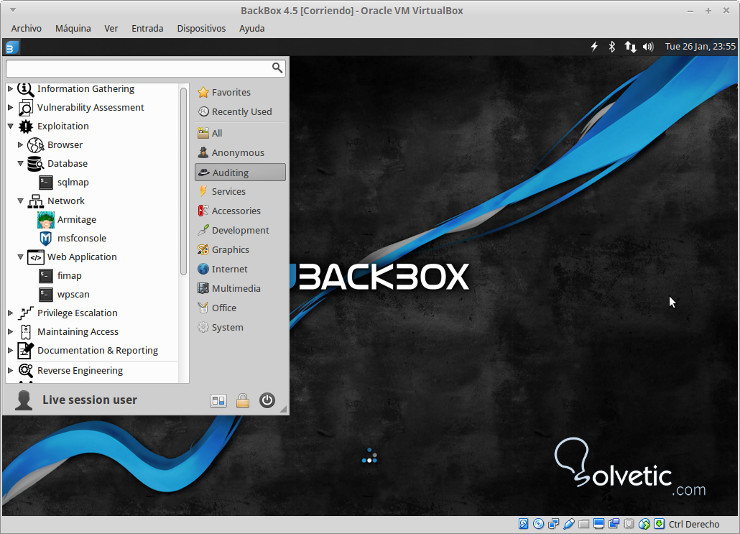Expand Maintaining Access category
The width and height of the screenshot is (740, 534).
[10, 332]
